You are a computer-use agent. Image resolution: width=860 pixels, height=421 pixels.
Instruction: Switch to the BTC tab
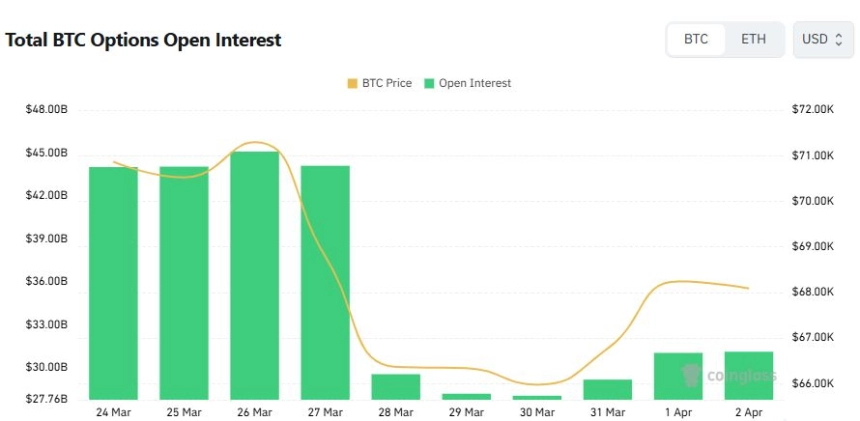[x=696, y=40]
